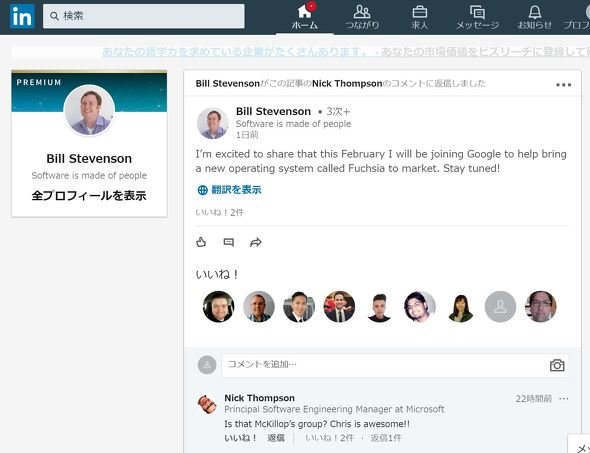Click the 返信1件 reply count
This screenshot has height=453, width=590.
[386, 438]
